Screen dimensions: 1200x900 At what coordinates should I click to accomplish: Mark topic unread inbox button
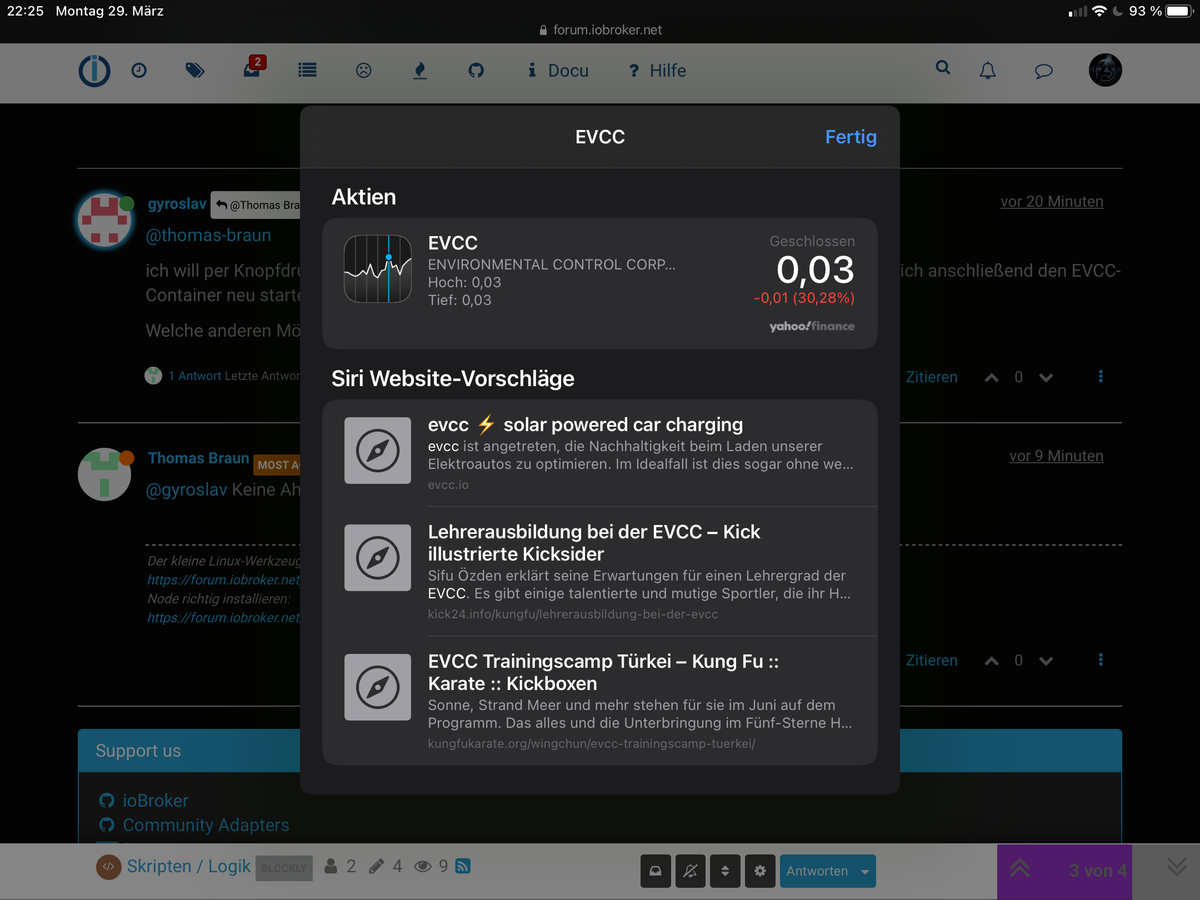[x=654, y=871]
